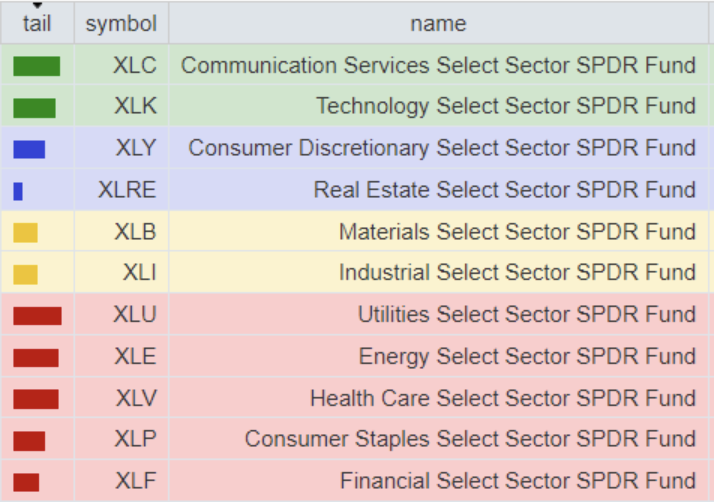714x502 pixels.
Task: Click the green tail bar for XLC
Action: coord(36,66)
